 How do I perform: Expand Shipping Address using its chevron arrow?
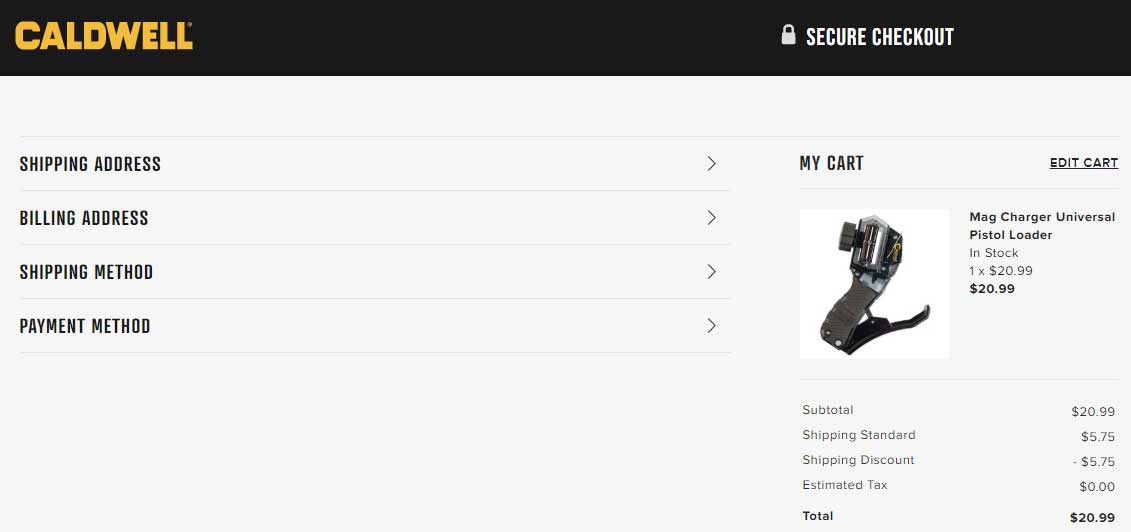[712, 164]
